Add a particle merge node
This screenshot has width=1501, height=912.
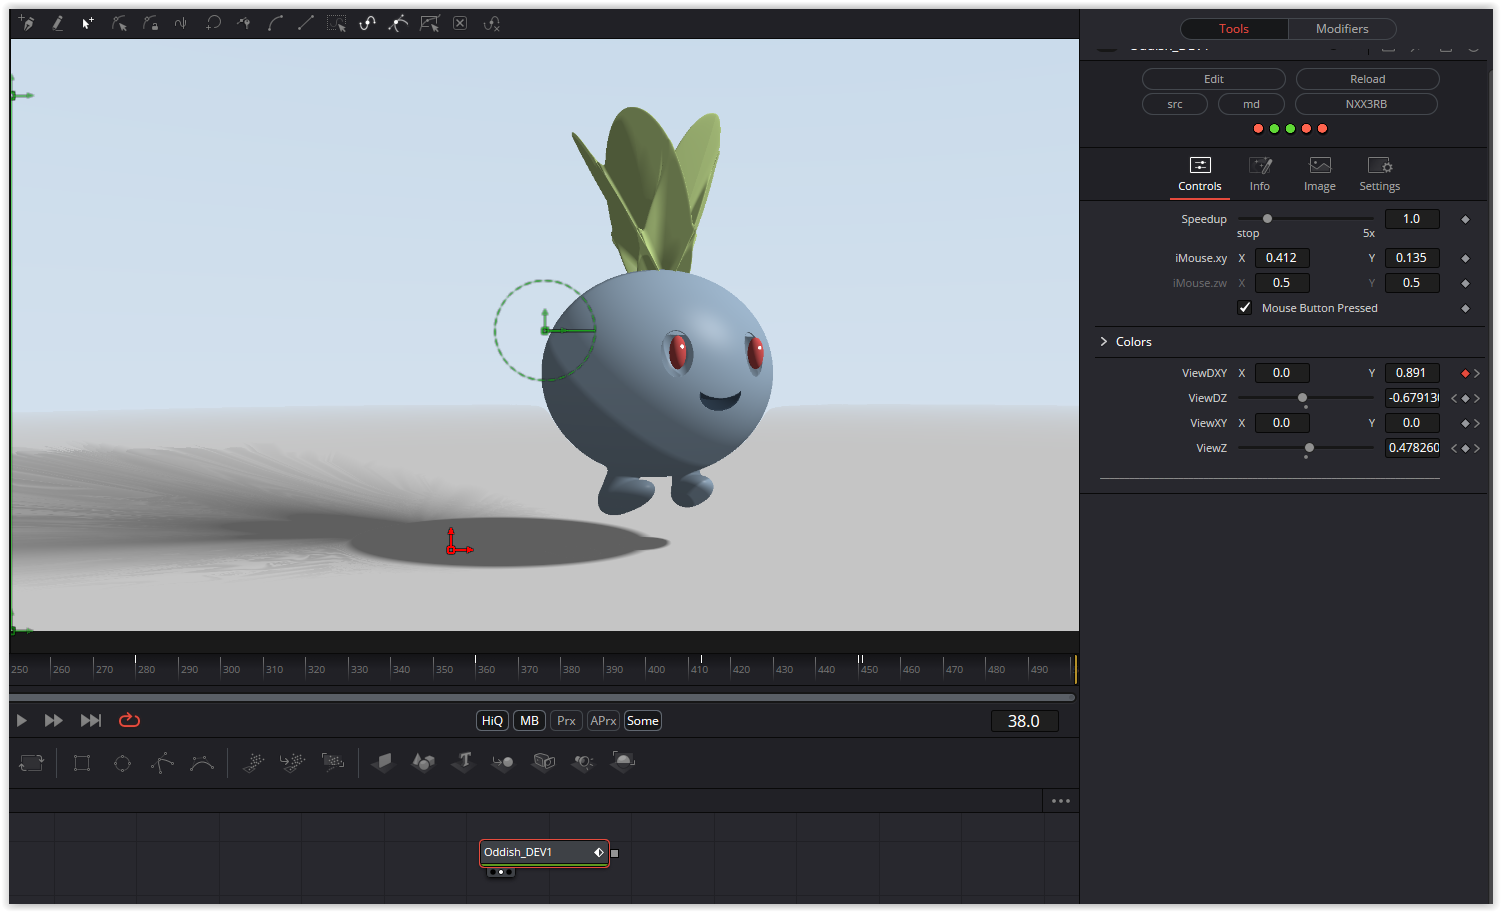(293, 763)
